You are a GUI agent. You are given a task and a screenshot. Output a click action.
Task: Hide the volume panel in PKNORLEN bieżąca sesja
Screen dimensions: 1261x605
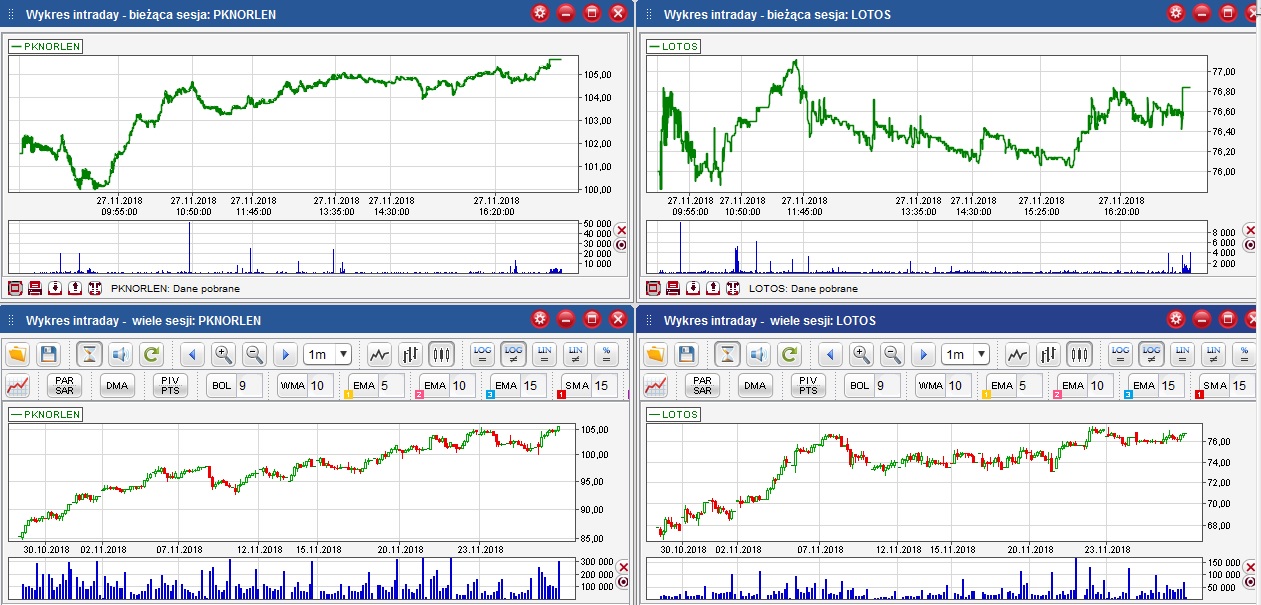tap(621, 230)
